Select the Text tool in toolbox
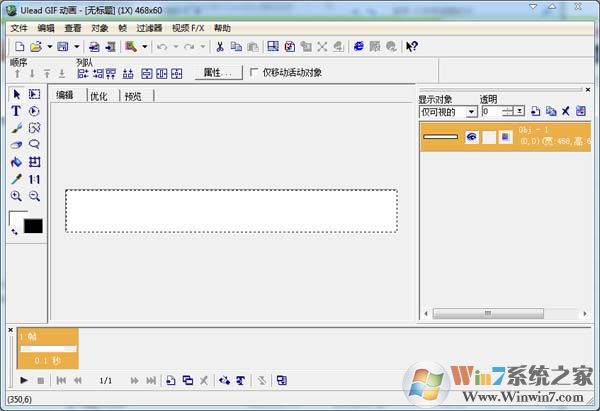 [16, 111]
